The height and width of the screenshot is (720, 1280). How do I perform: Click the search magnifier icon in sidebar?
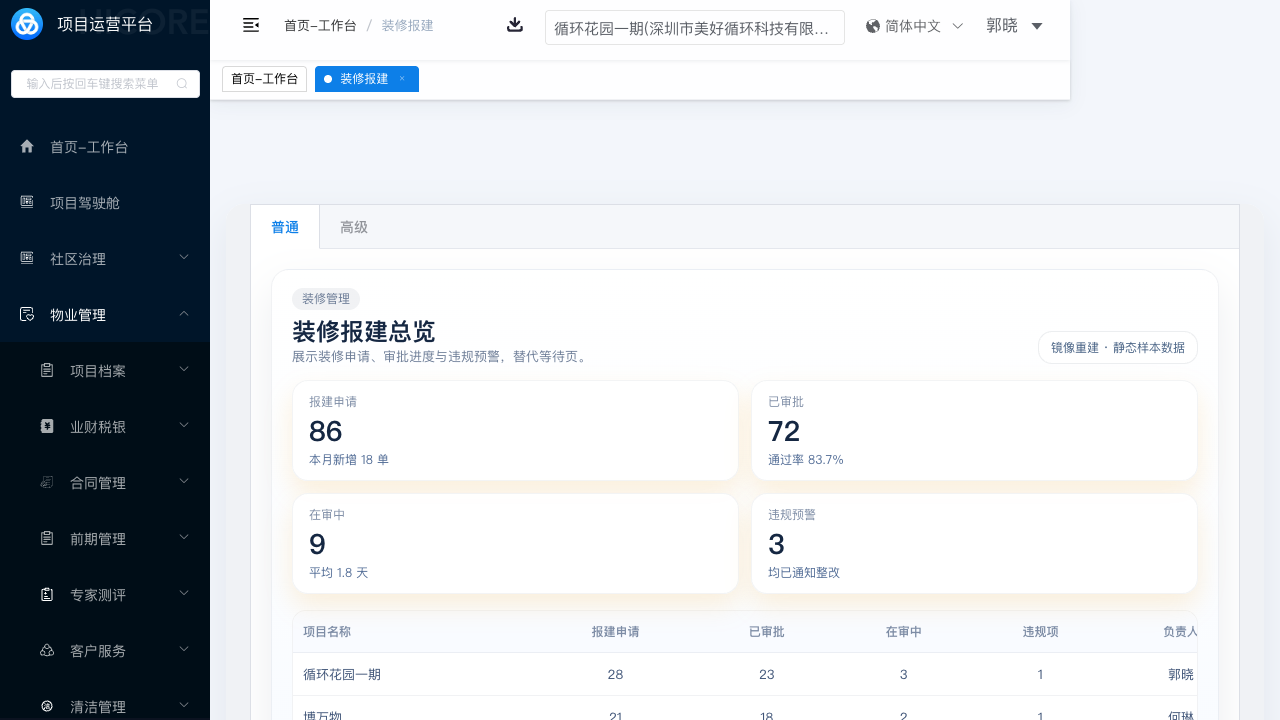(x=182, y=84)
